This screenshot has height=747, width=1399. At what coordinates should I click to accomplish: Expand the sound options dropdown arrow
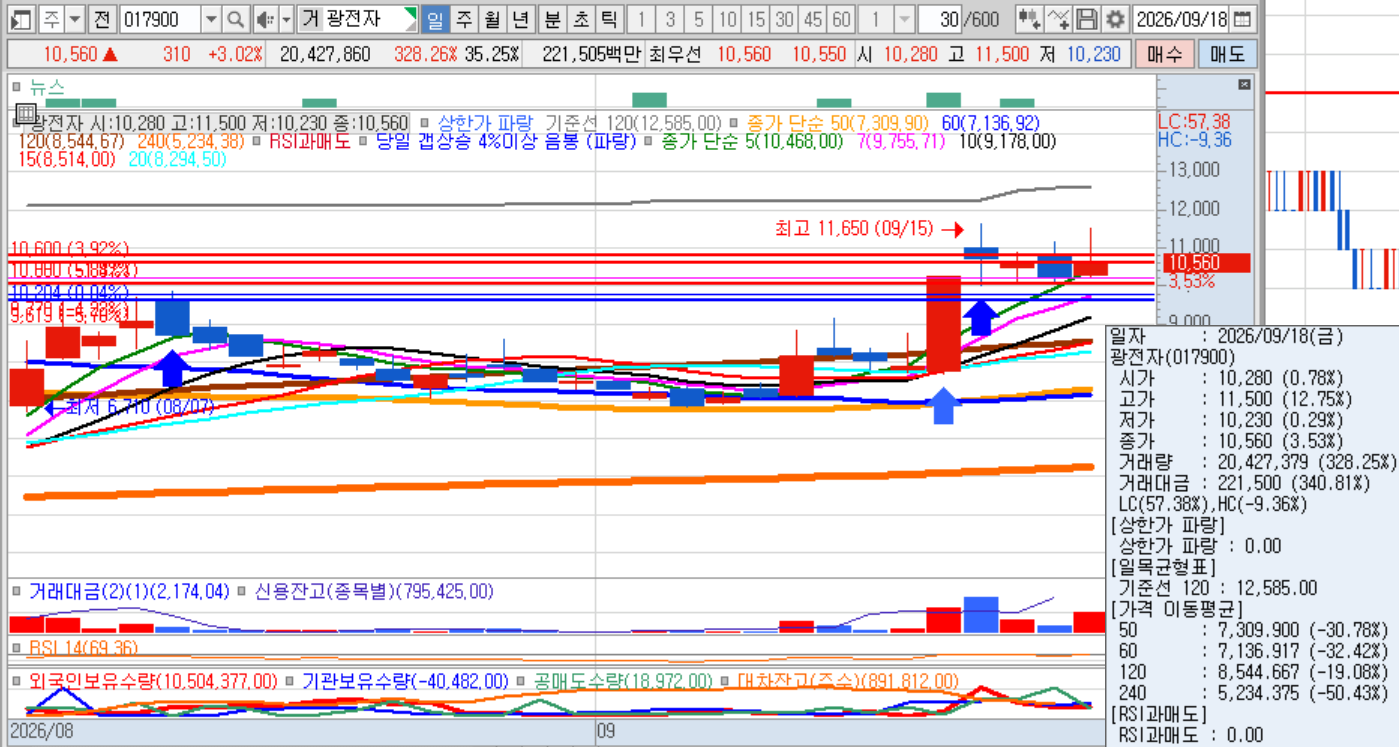click(286, 19)
